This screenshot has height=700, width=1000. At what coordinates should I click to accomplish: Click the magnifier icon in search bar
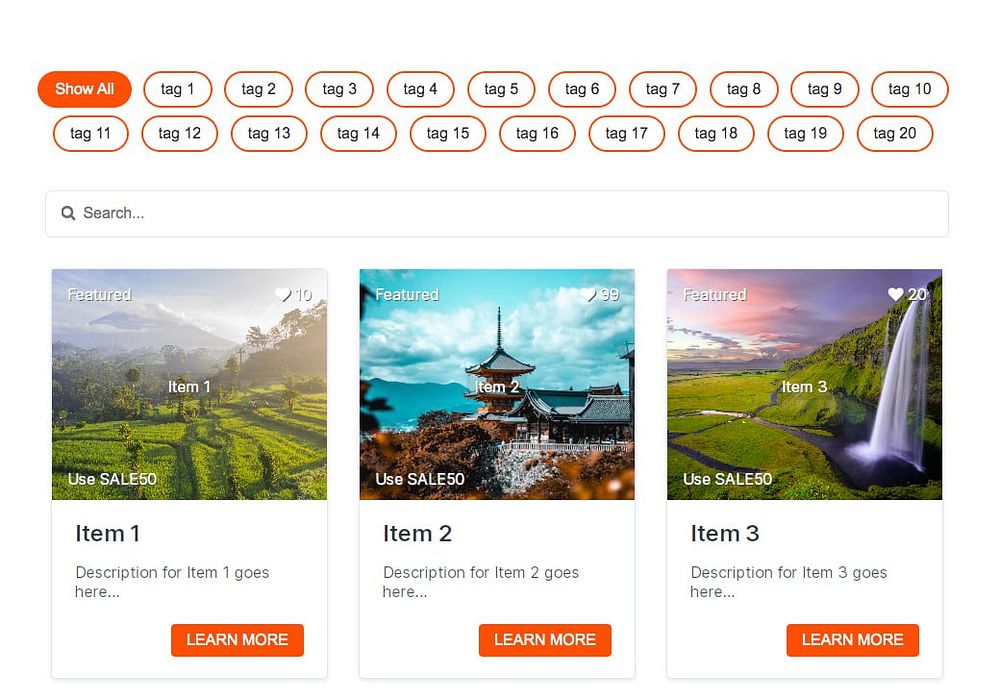(68, 213)
